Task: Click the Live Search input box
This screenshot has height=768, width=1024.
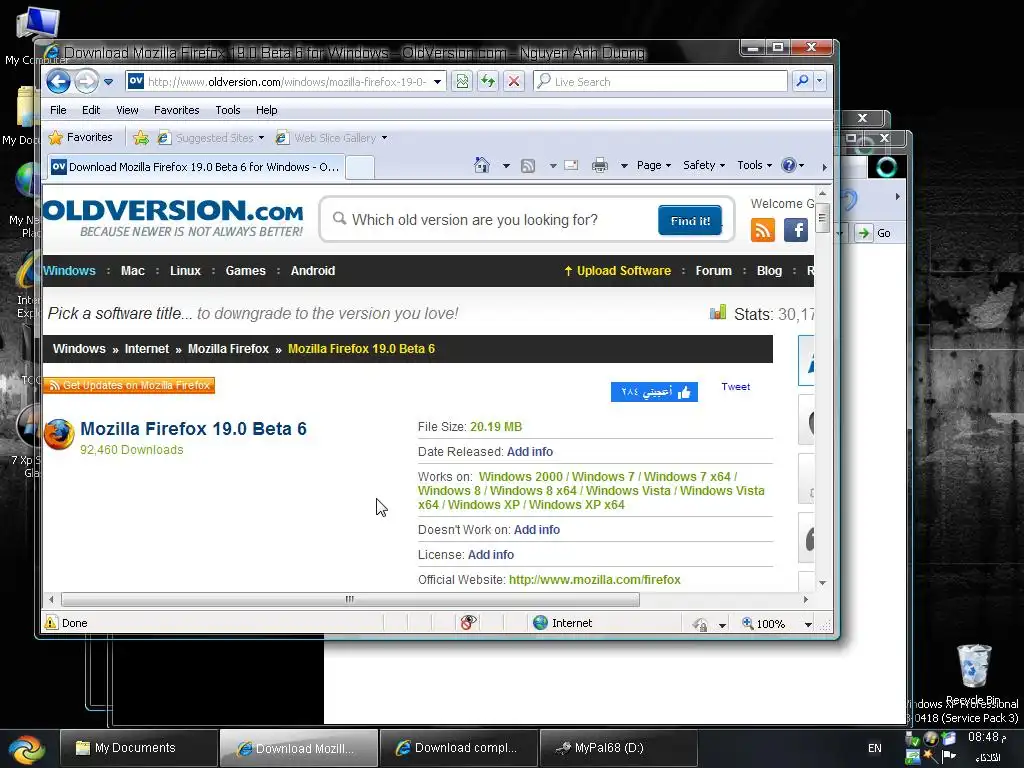Action: tap(660, 82)
